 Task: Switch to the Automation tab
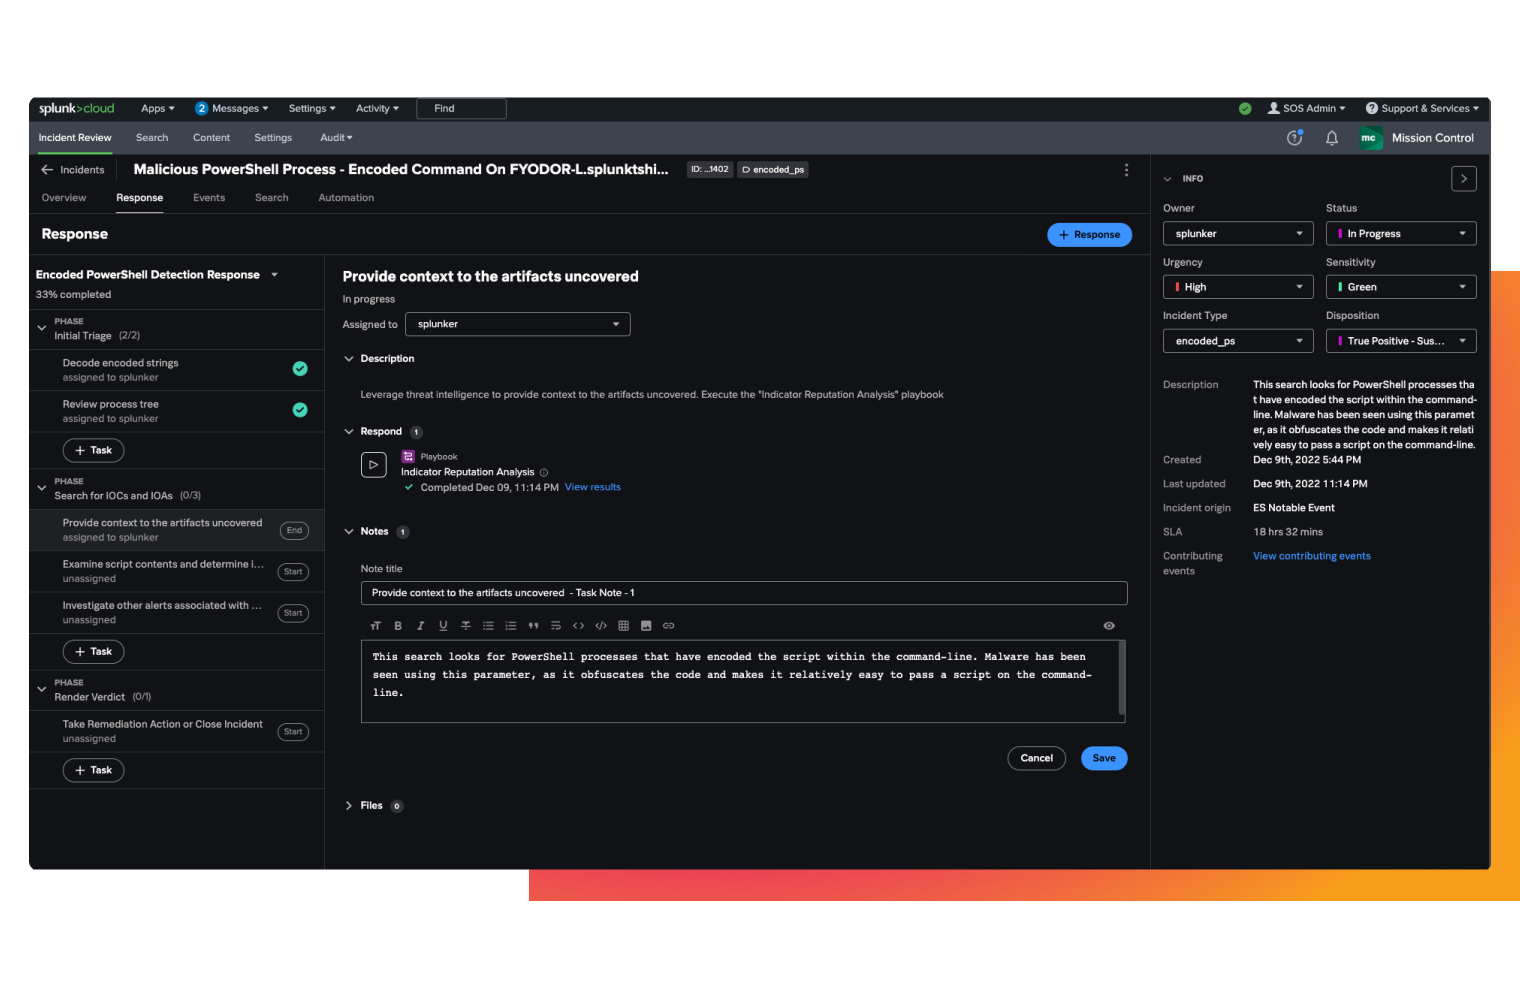[345, 197]
